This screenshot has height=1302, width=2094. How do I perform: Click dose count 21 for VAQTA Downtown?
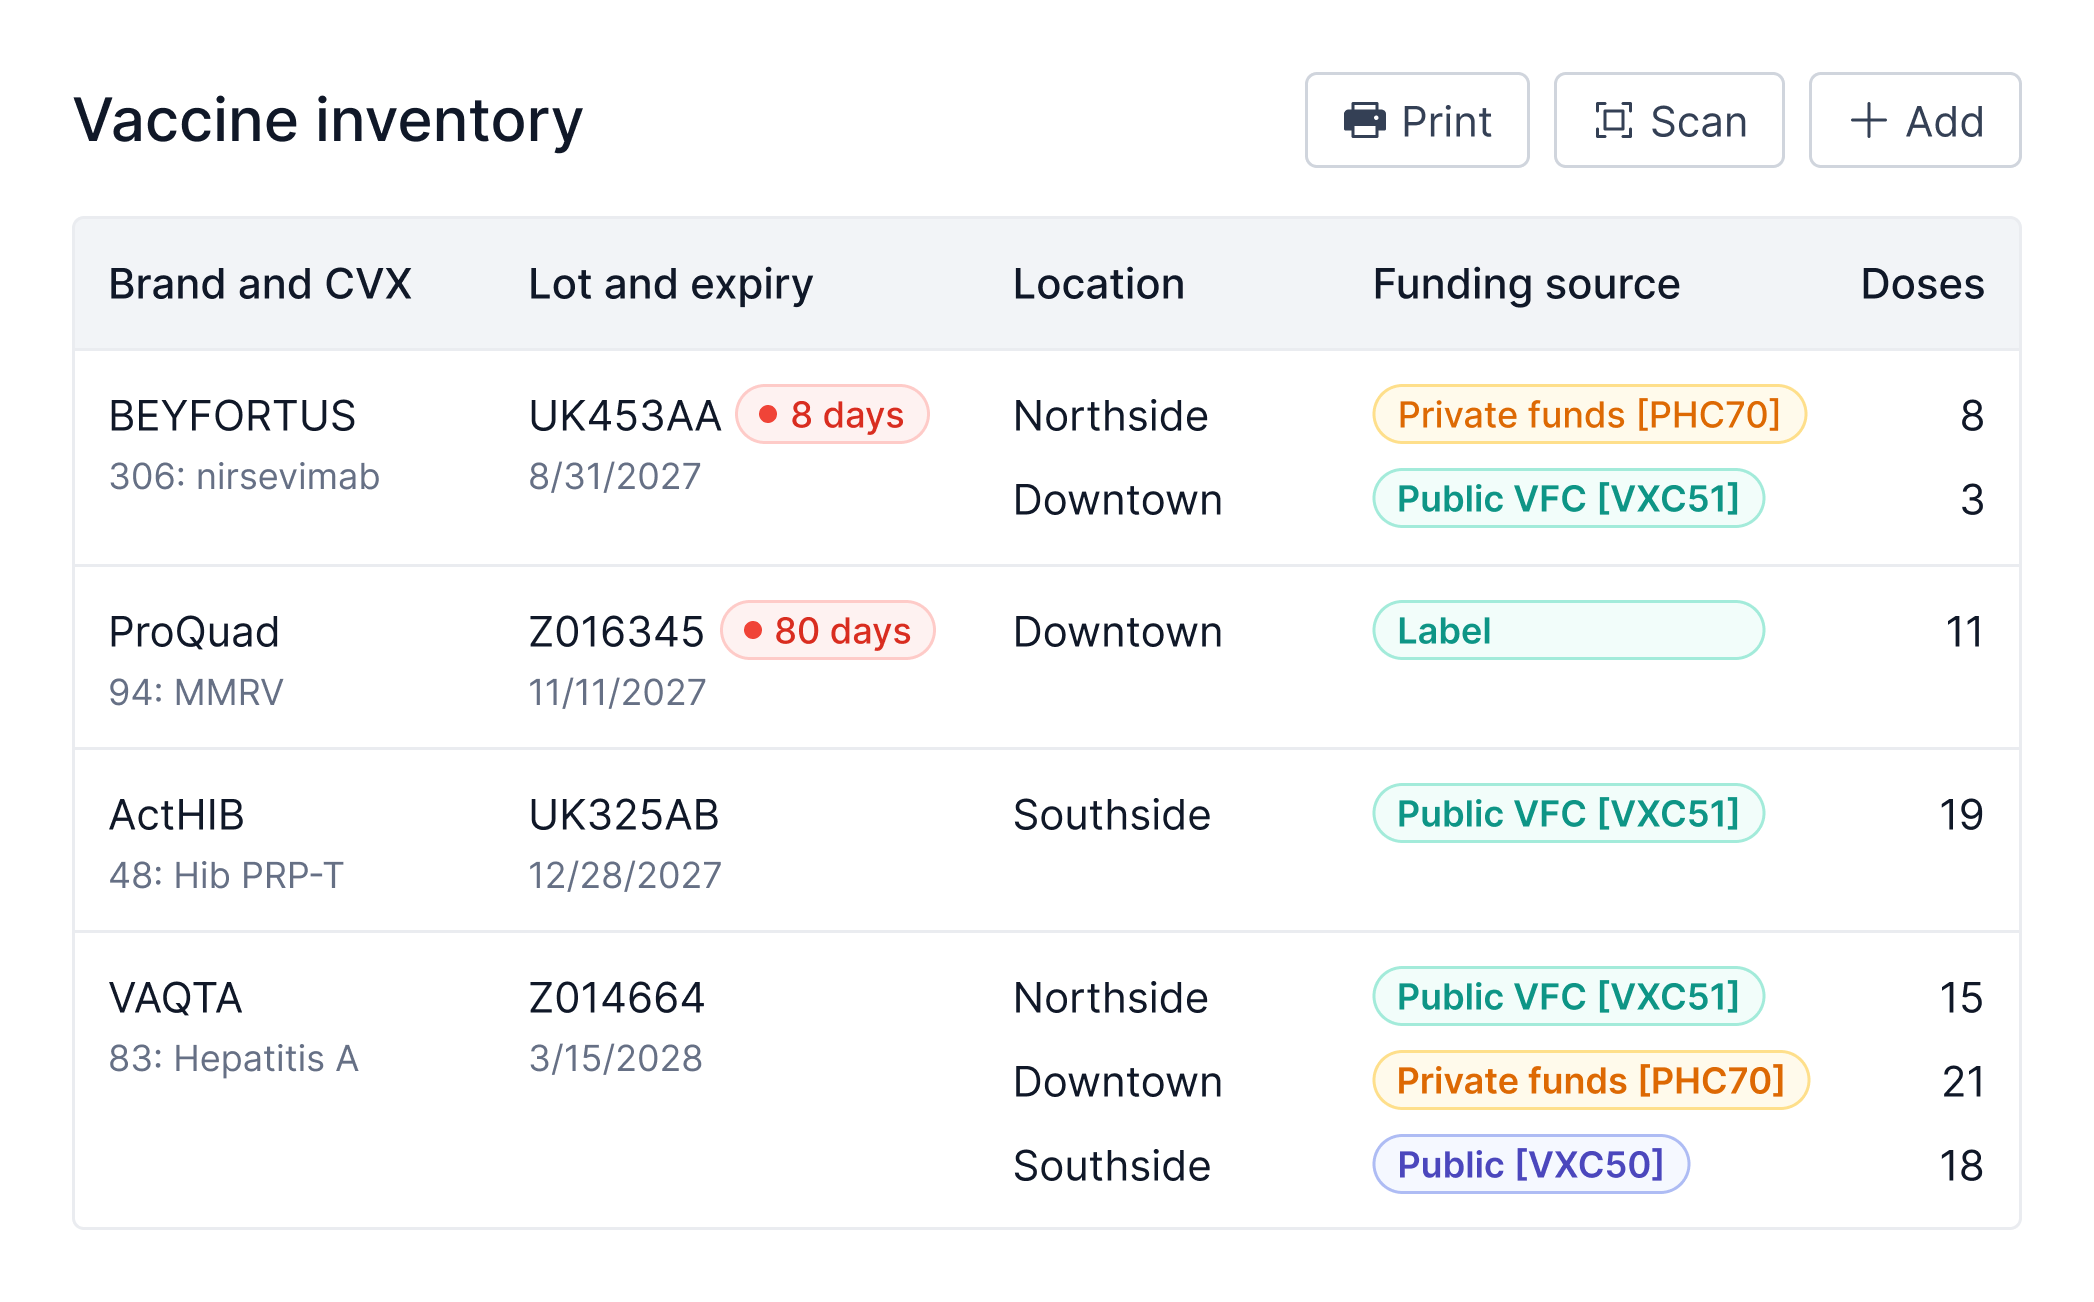1964,1082
